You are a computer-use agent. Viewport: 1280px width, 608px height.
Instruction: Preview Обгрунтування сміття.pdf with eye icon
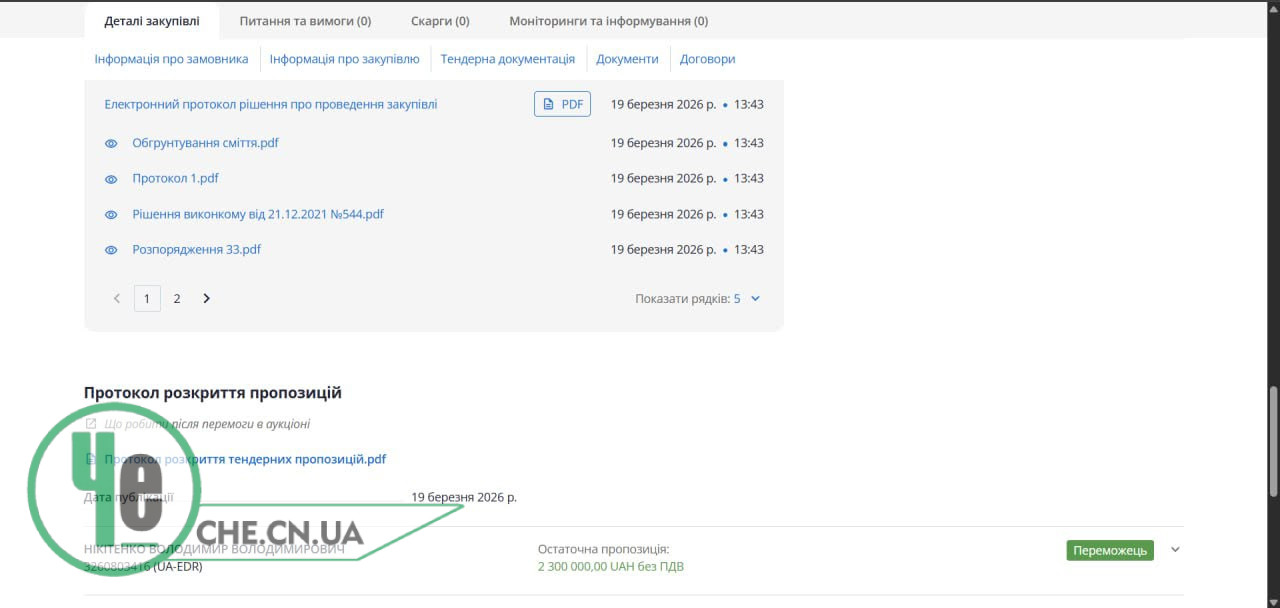112,143
